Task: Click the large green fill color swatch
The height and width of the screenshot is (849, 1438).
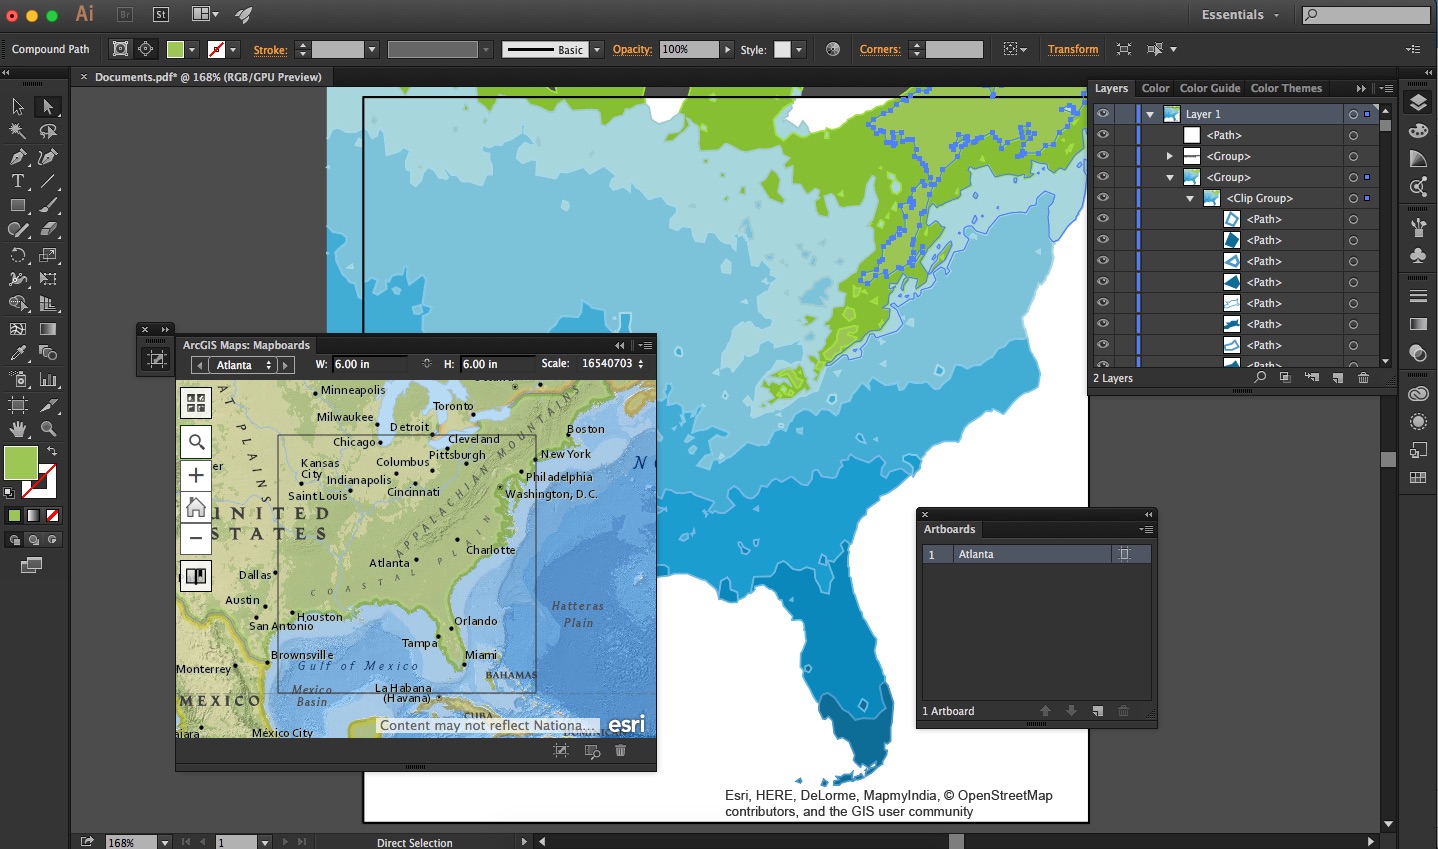Action: click(x=20, y=463)
